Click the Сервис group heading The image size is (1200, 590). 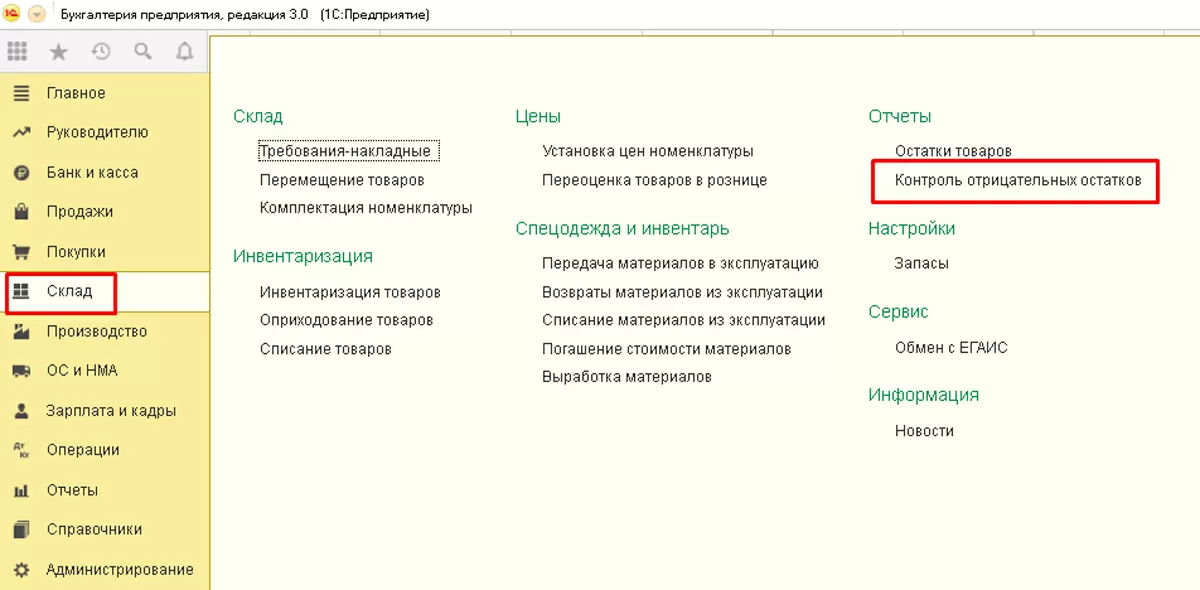[899, 312]
